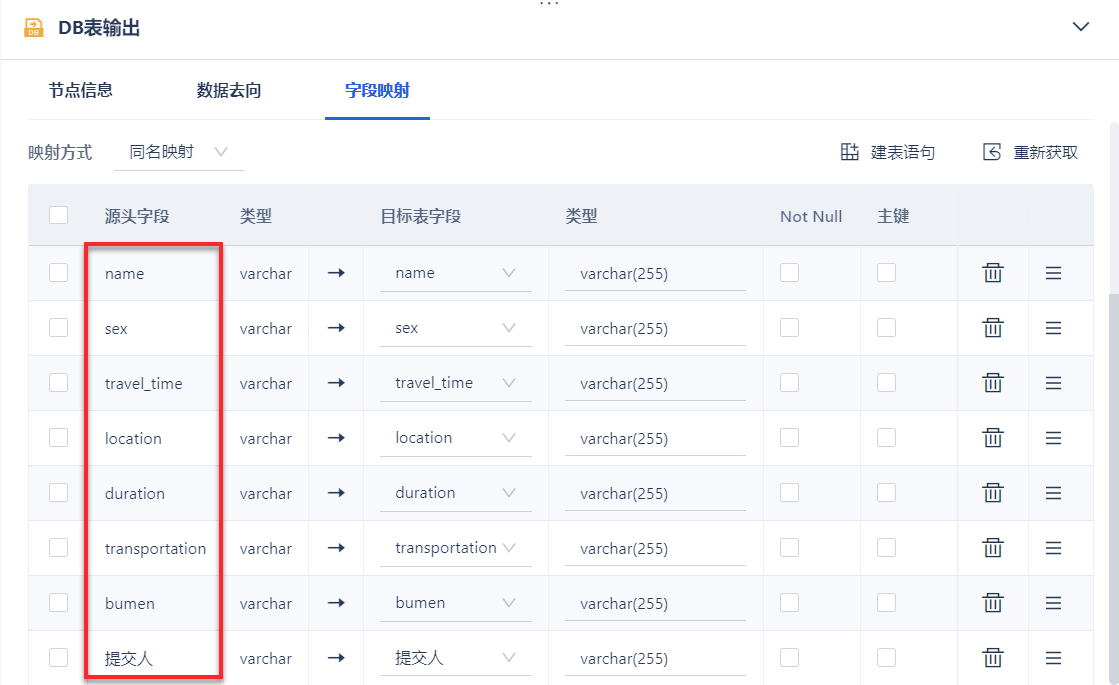Click the DB表输出 panel title

[99, 28]
